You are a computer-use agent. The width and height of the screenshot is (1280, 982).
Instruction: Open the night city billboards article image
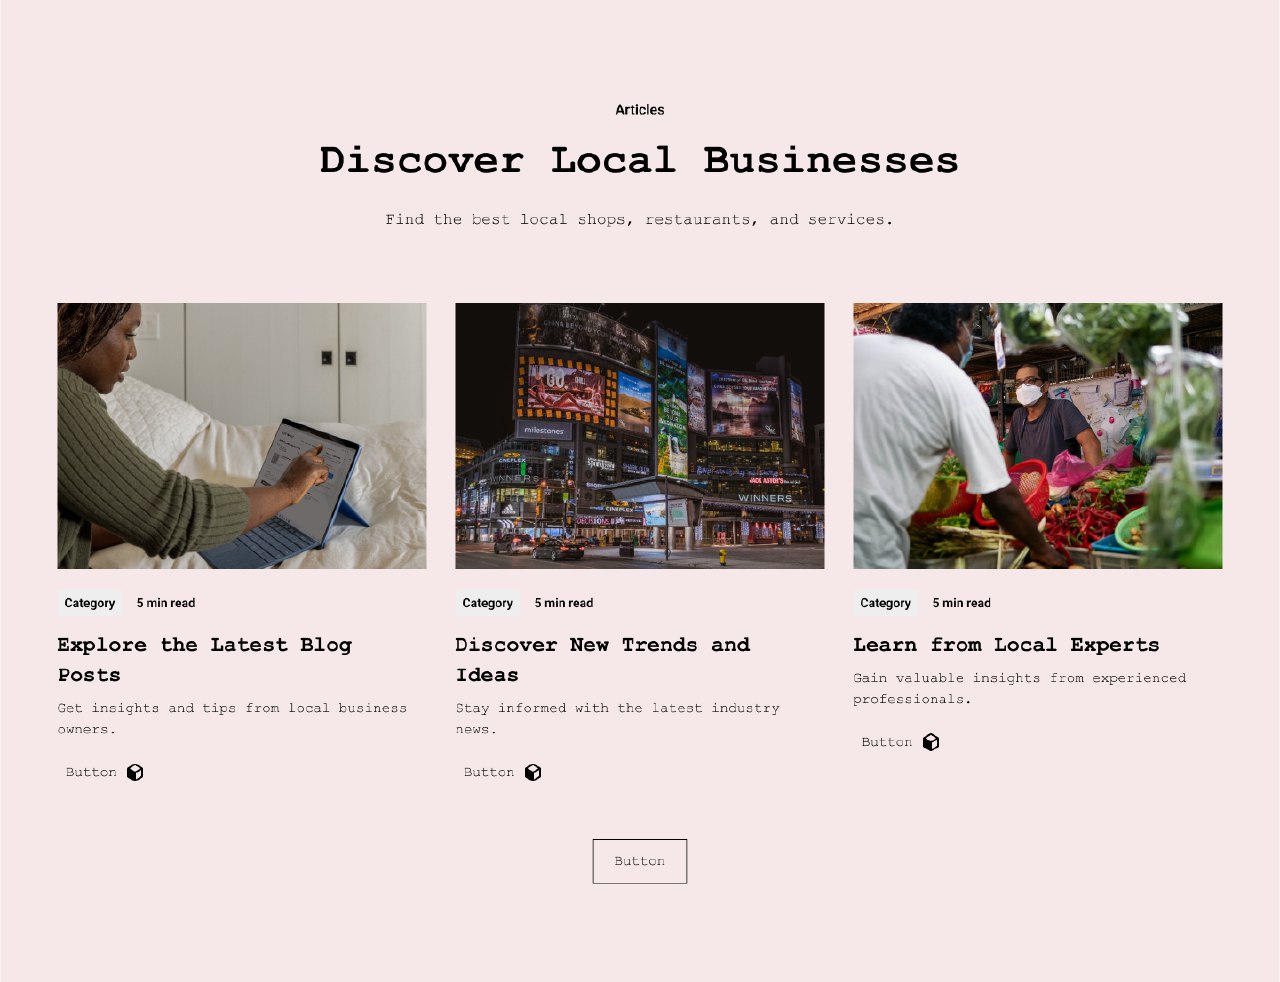(x=640, y=436)
